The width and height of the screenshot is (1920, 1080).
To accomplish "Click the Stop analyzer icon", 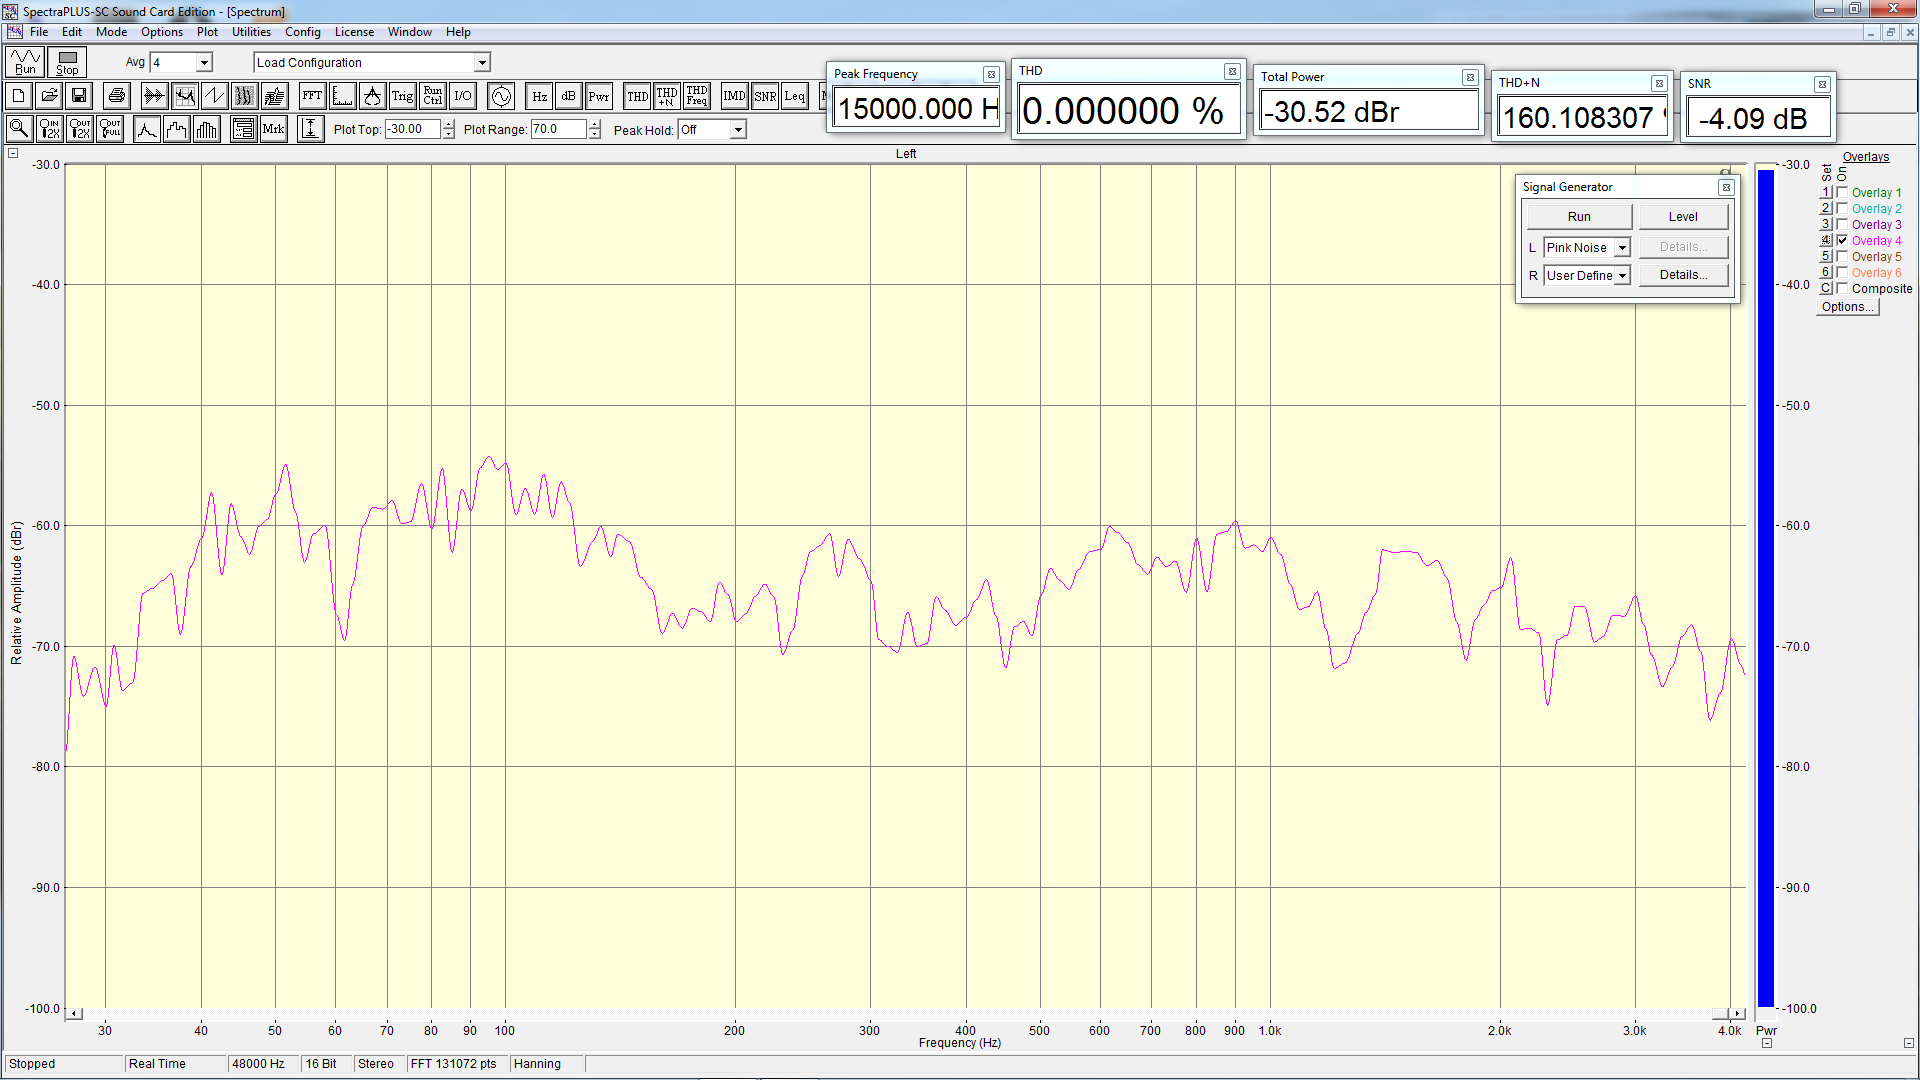I will click(x=67, y=62).
